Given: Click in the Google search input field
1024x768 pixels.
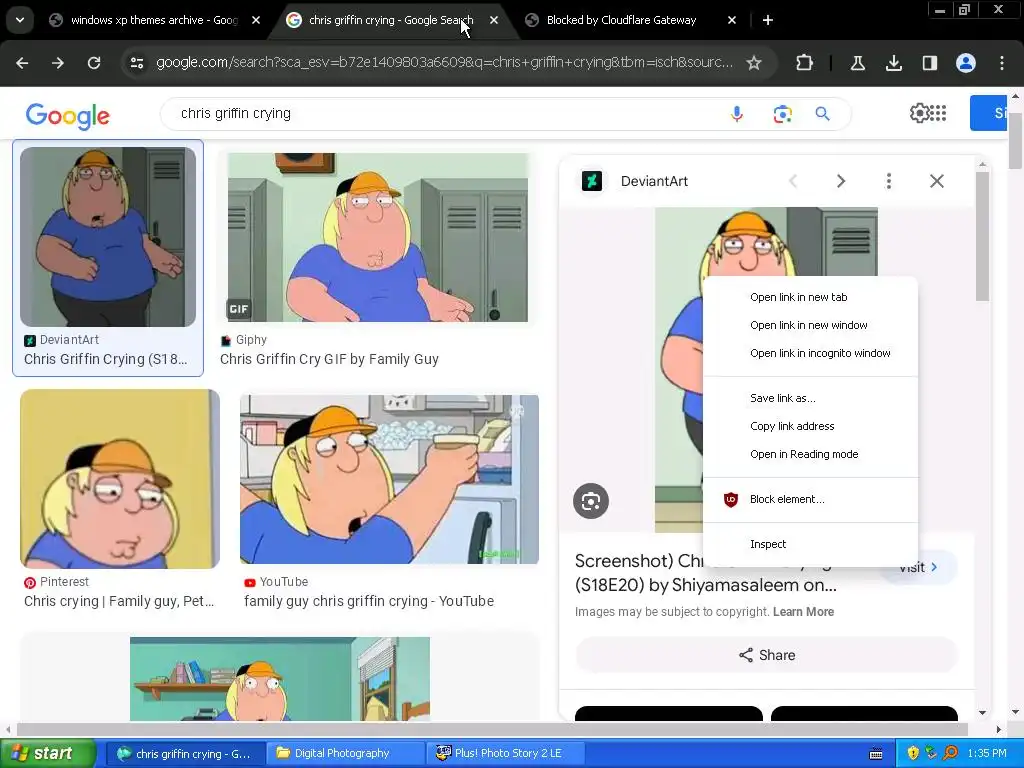Looking at the screenshot, I should pos(444,114).
